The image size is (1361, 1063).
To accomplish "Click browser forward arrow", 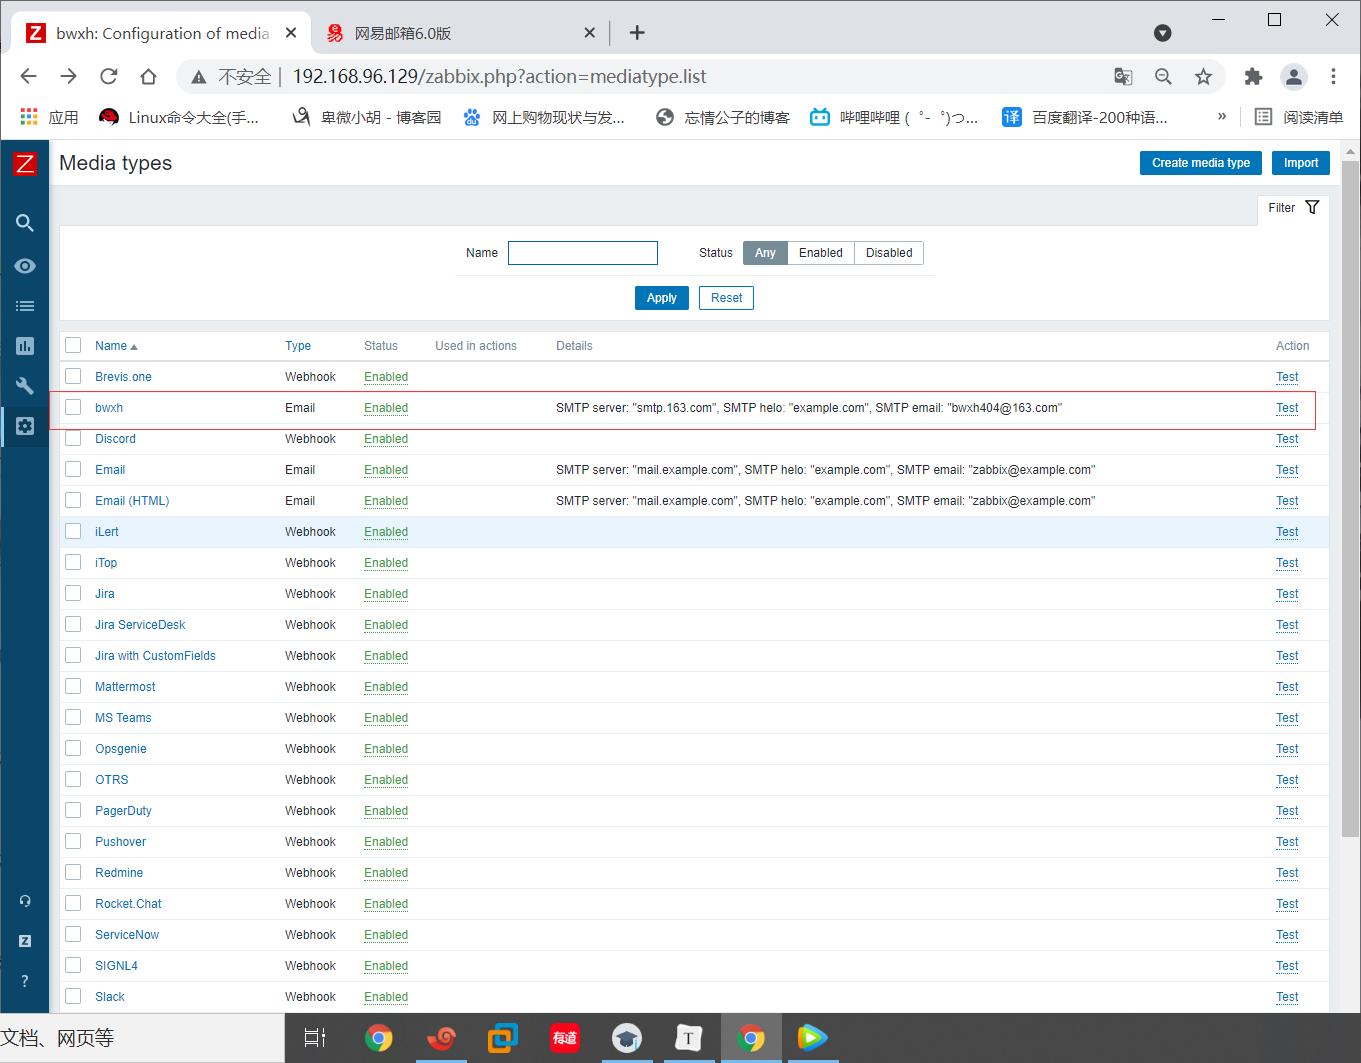I will [68, 76].
